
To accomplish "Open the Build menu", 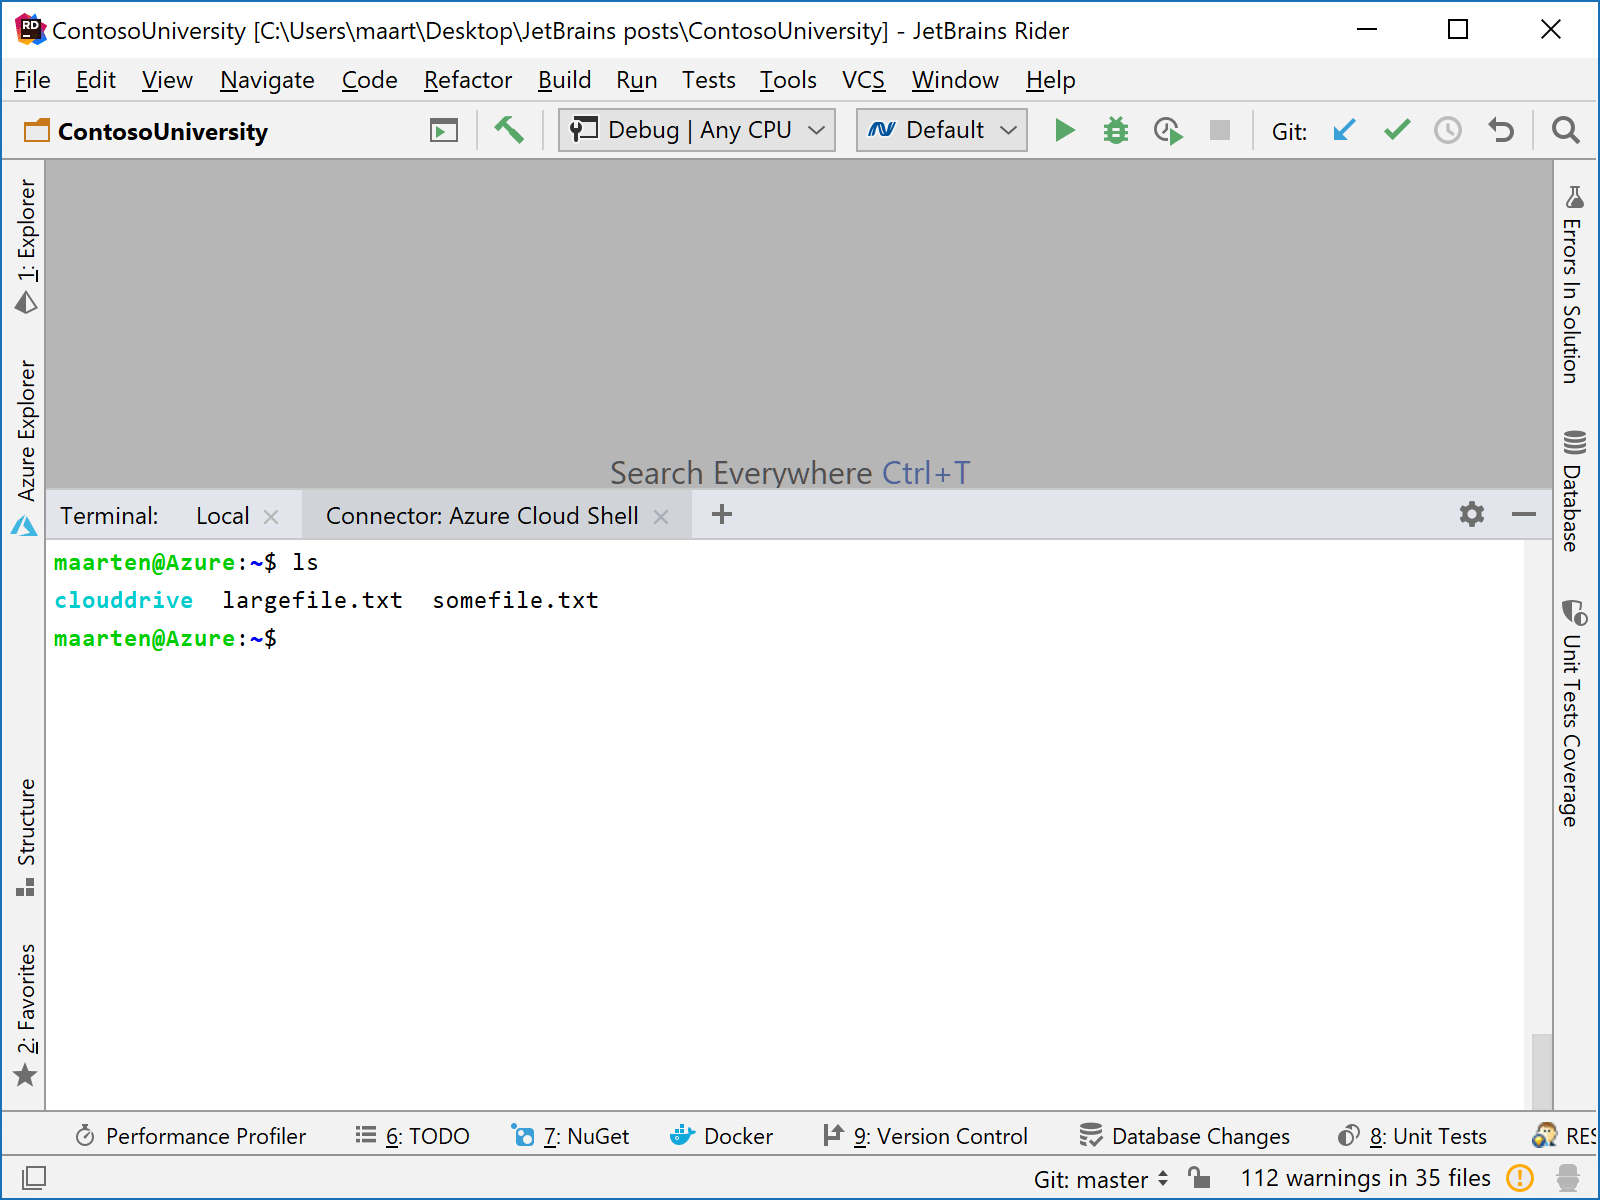I will [565, 80].
